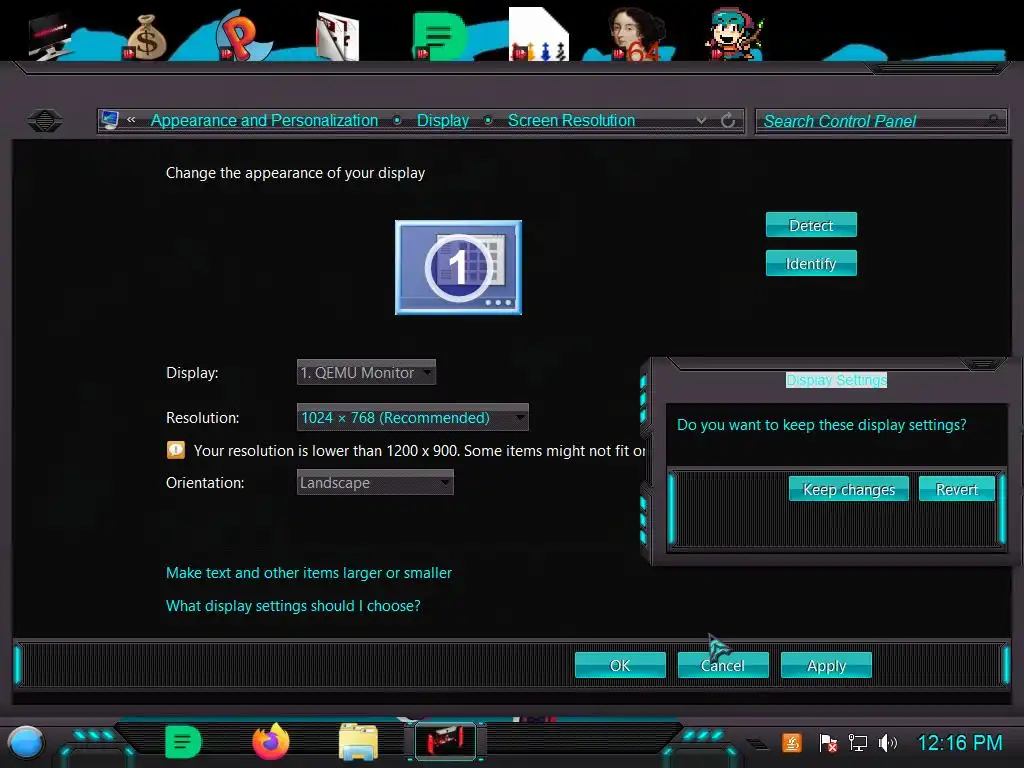This screenshot has width=1024, height=768.
Task: Open the green chat bubble desktop shortcut
Action: pyautogui.click(x=440, y=37)
